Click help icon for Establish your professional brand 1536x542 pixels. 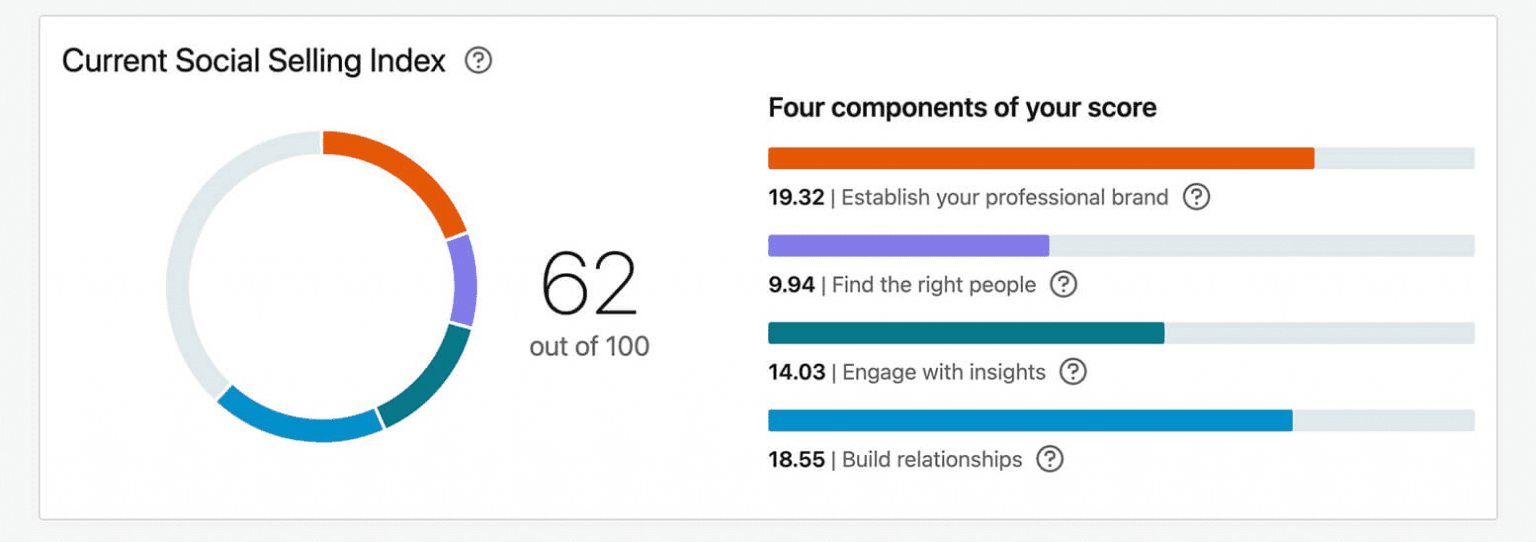1196,197
